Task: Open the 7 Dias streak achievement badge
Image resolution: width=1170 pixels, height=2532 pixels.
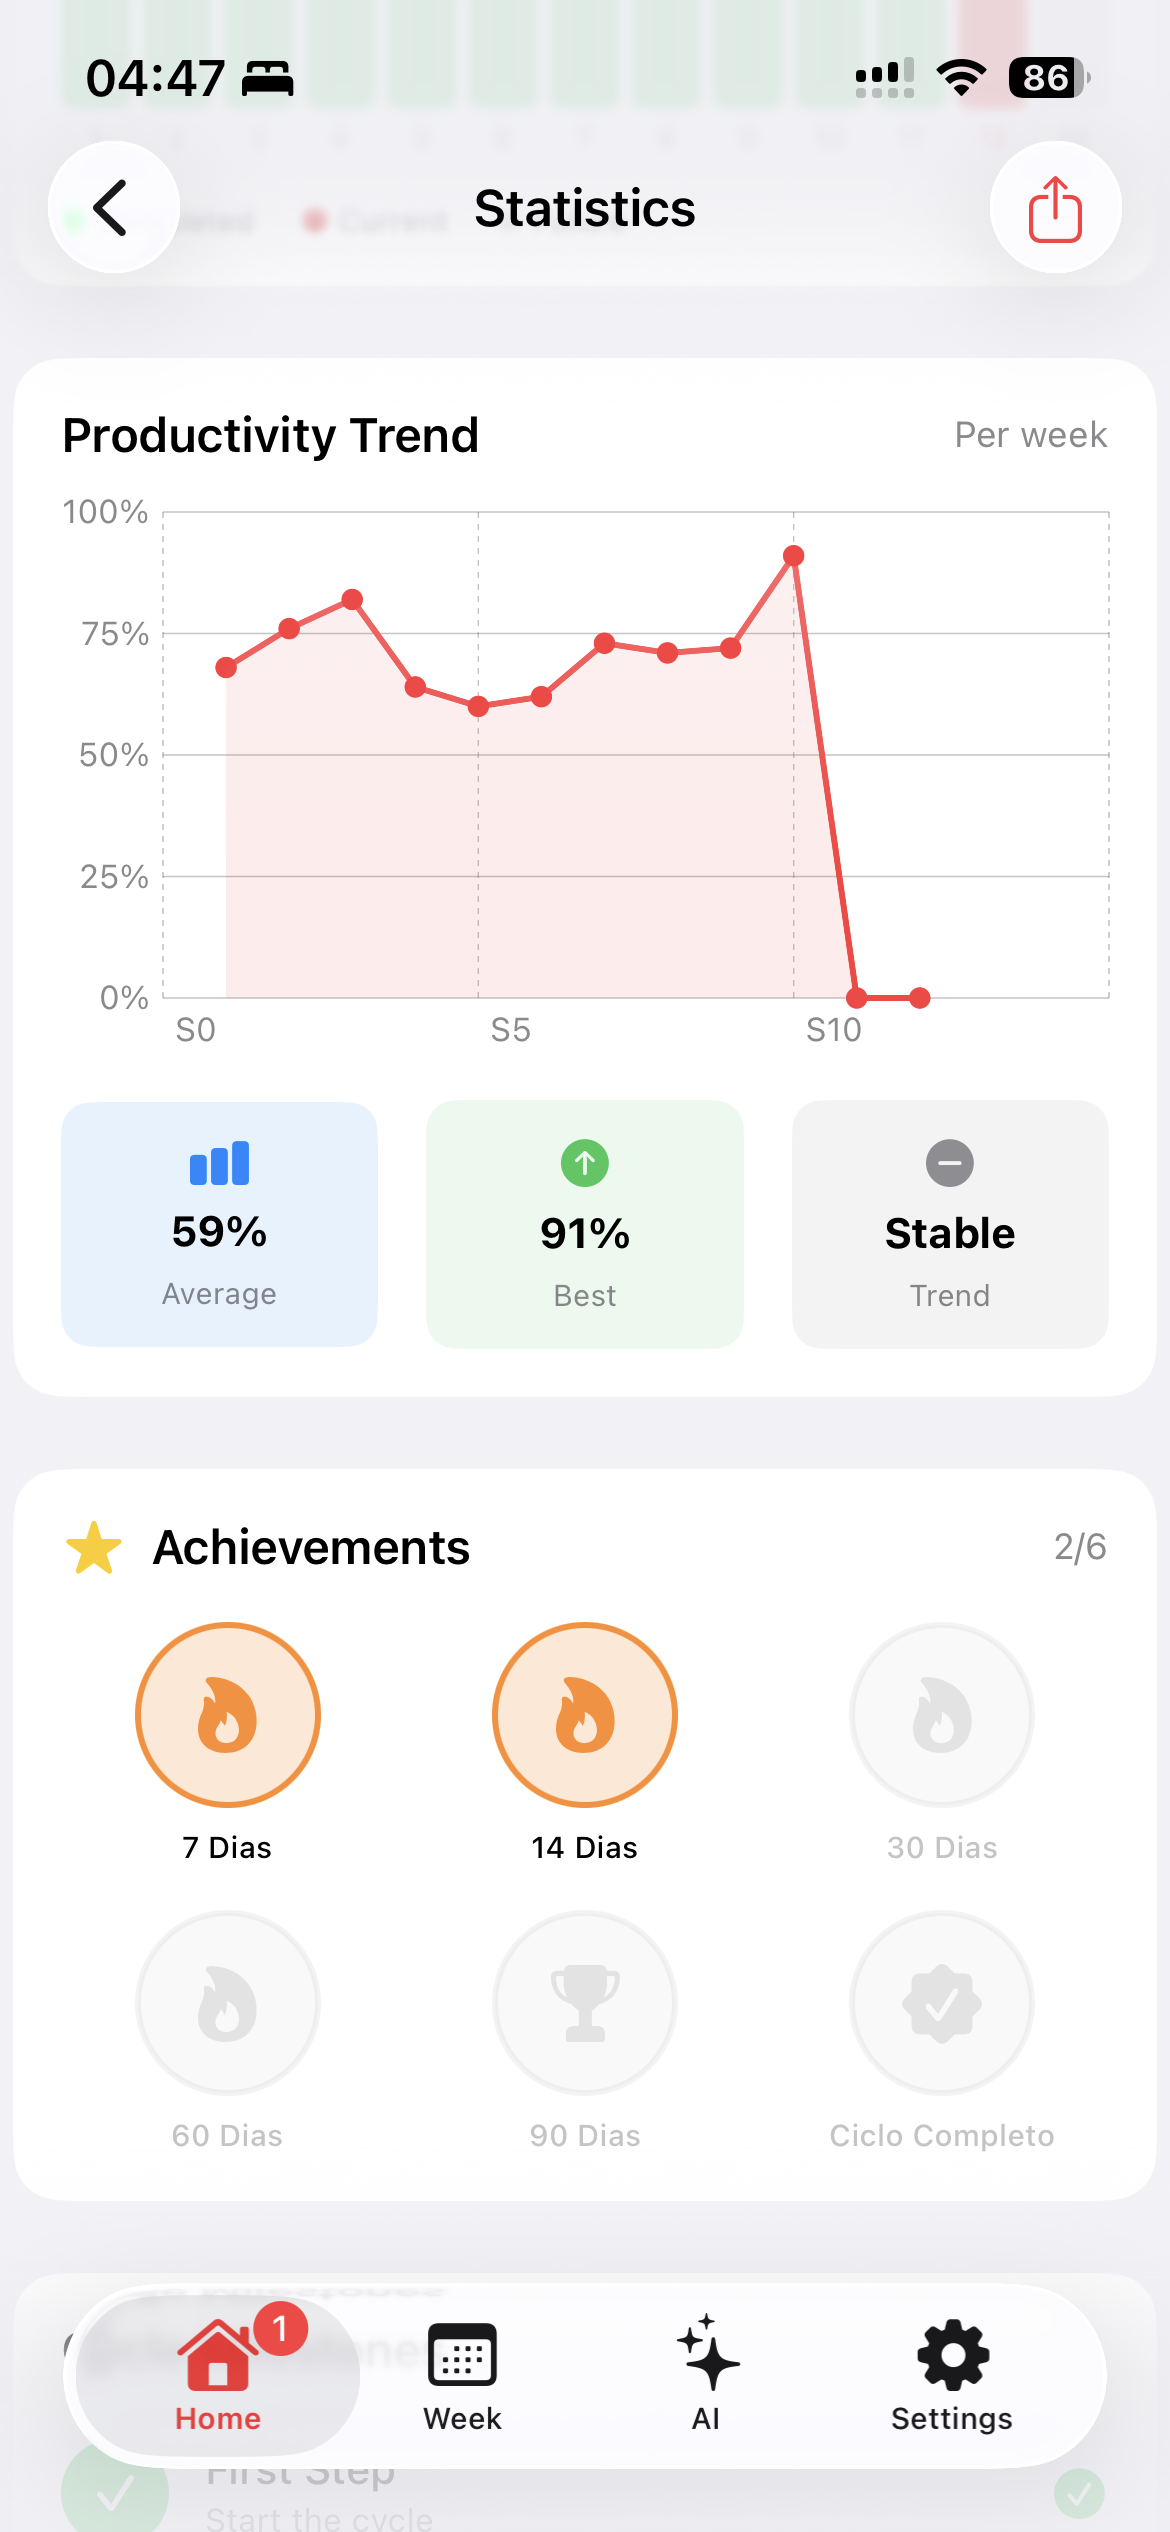Action: pos(227,1714)
